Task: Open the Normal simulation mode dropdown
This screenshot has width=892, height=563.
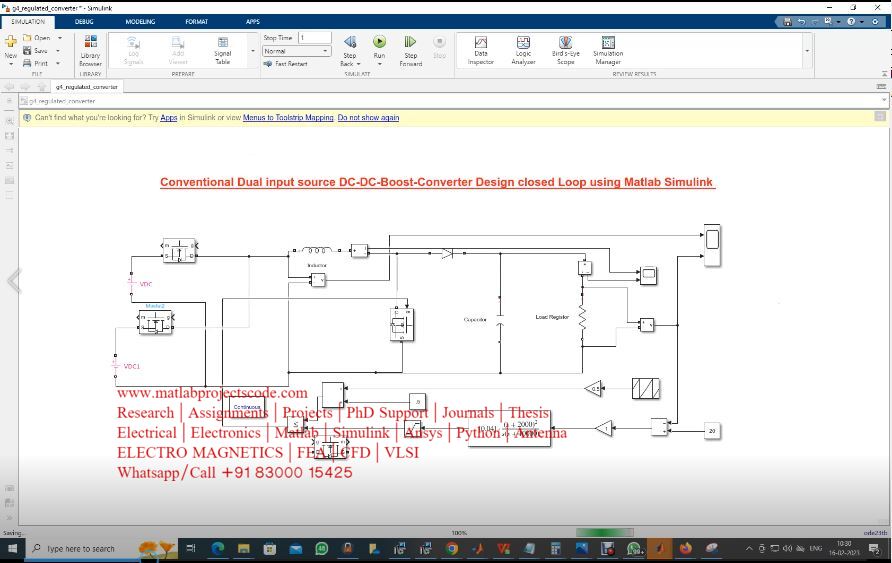Action: (296, 51)
